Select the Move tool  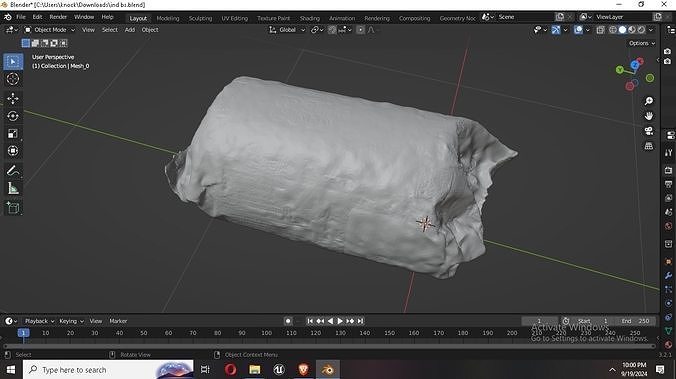click(13, 99)
